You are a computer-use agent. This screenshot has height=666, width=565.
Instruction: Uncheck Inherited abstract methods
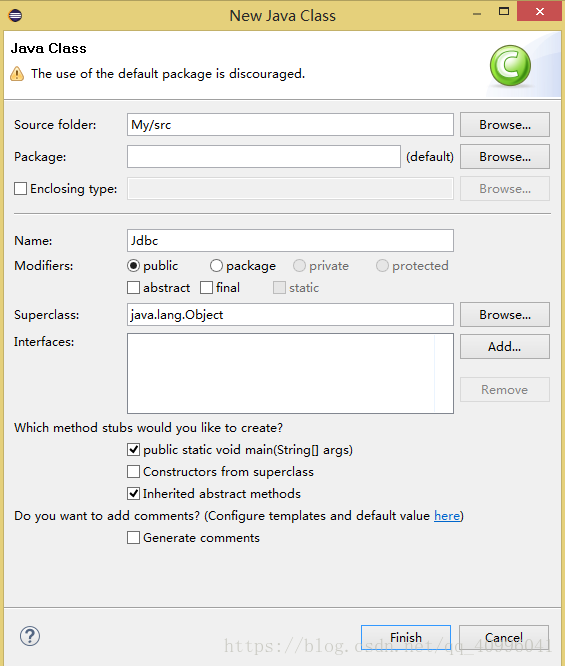[133, 494]
